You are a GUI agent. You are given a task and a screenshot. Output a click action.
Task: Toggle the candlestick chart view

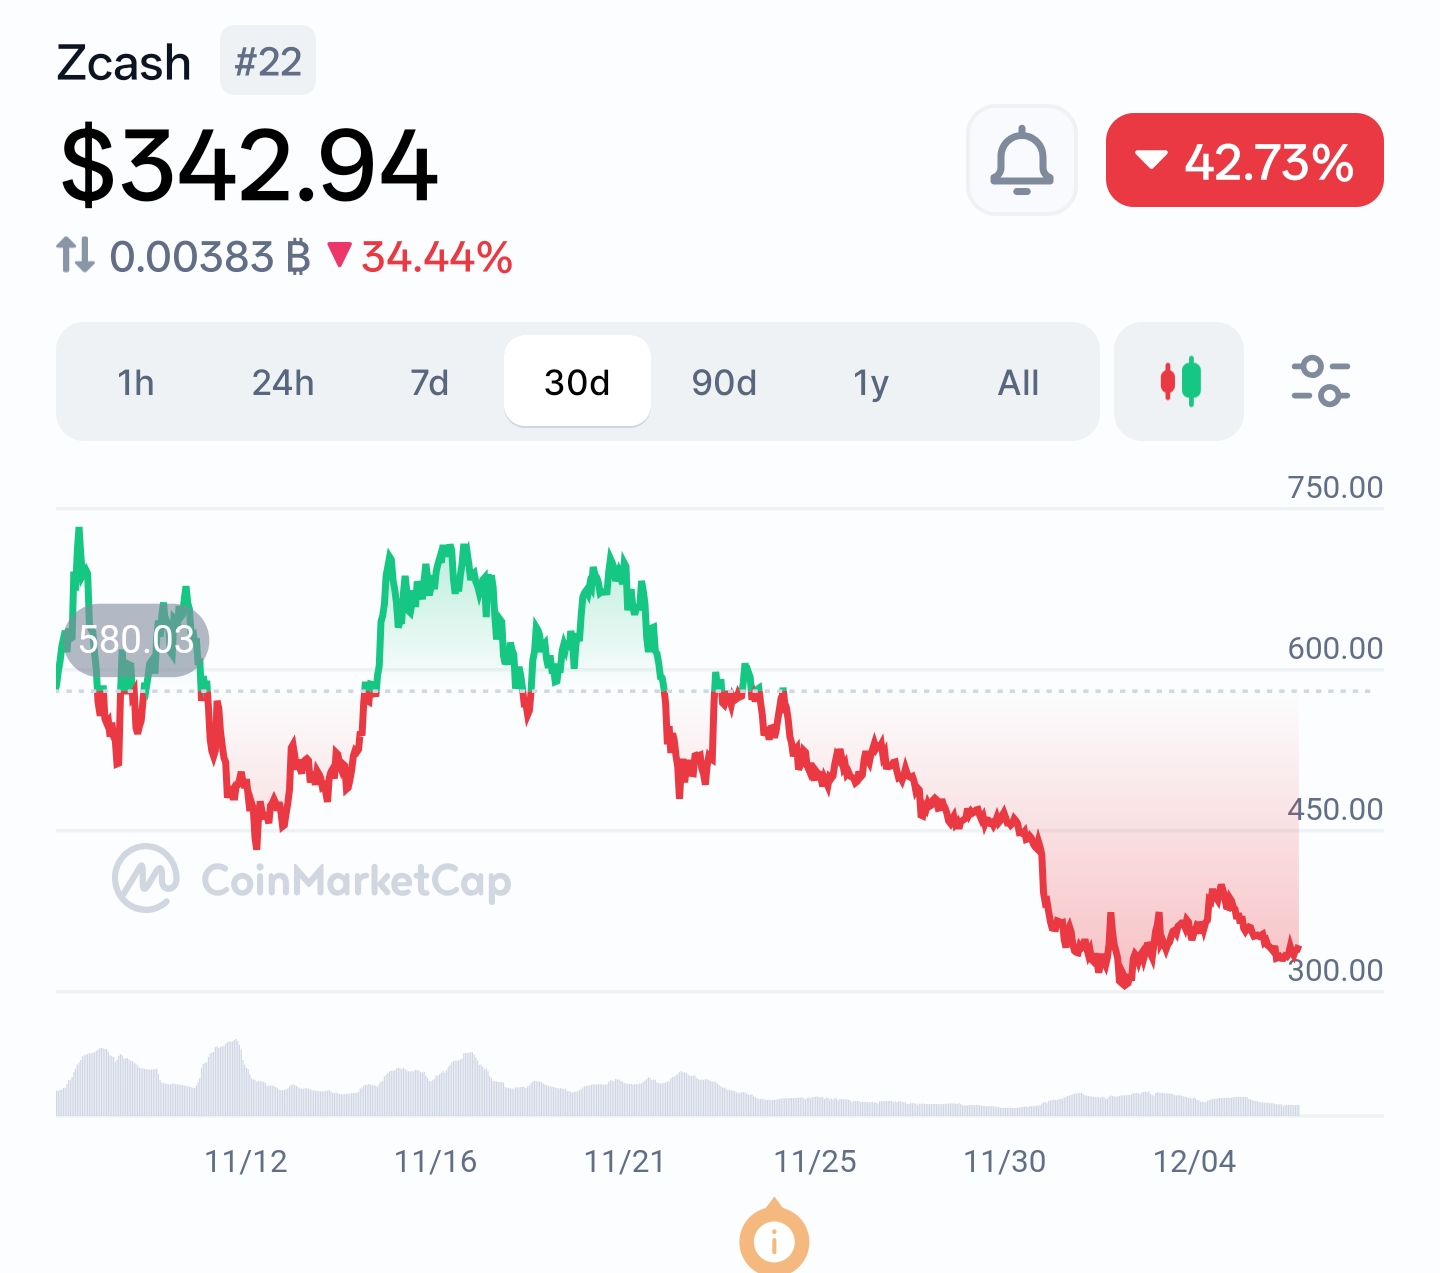[x=1179, y=382]
